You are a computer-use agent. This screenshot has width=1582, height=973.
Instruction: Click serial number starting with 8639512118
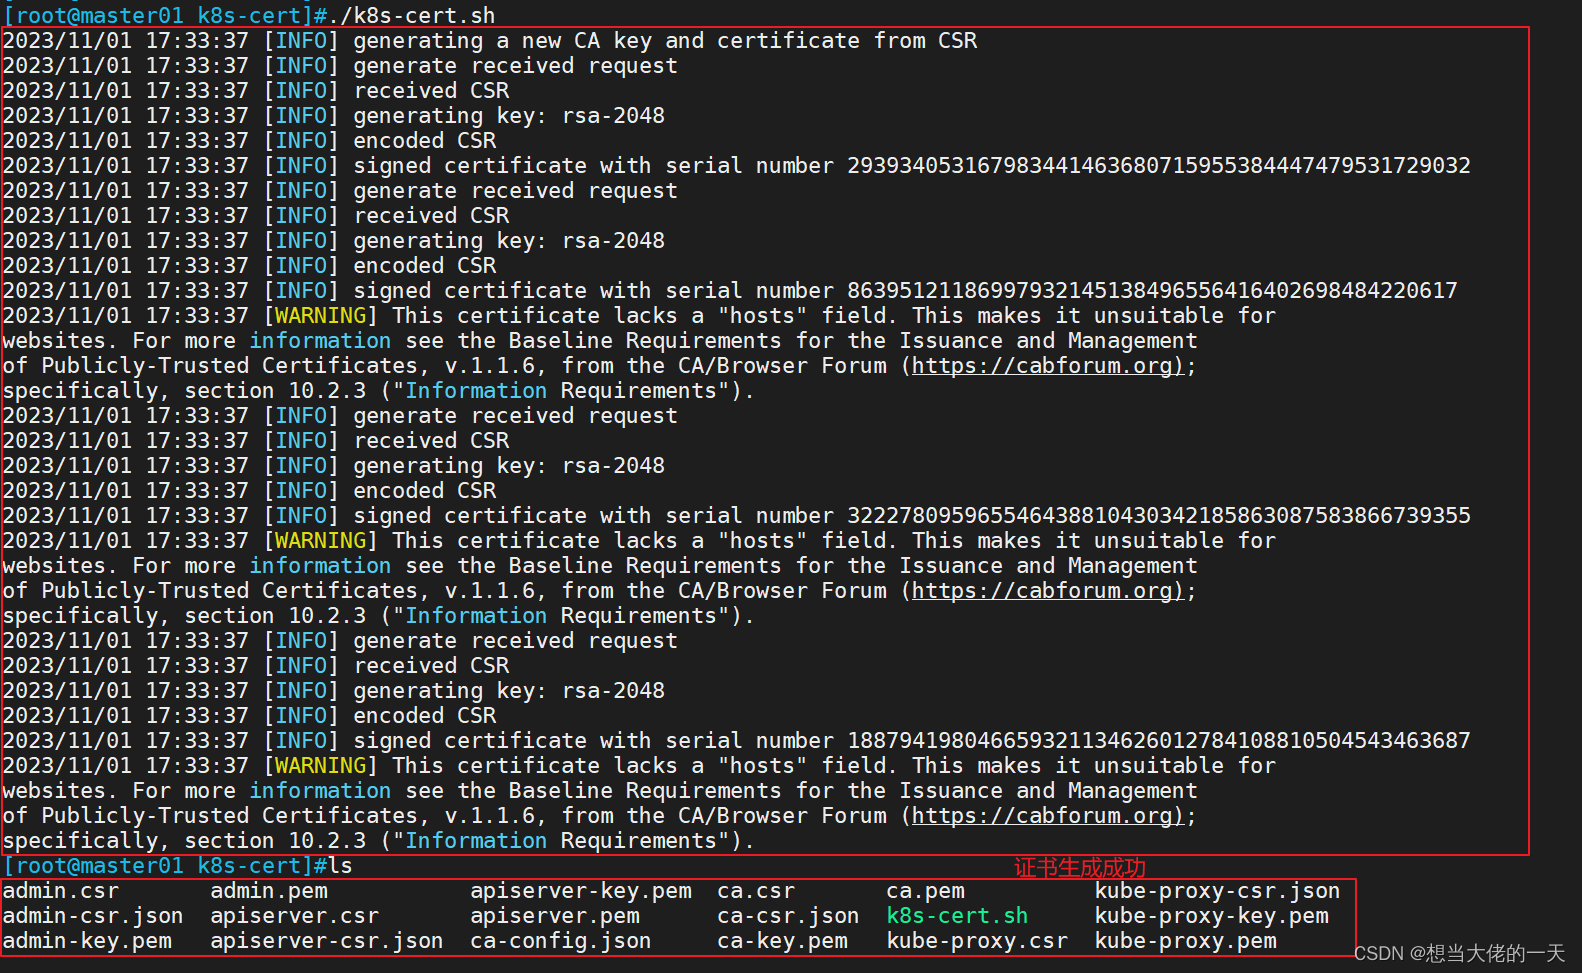[x=1152, y=291]
